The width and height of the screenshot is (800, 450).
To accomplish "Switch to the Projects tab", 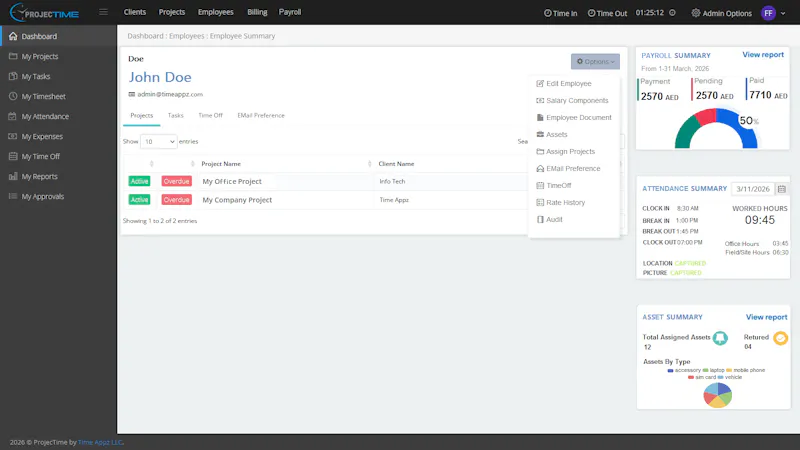I will click(x=142, y=116).
